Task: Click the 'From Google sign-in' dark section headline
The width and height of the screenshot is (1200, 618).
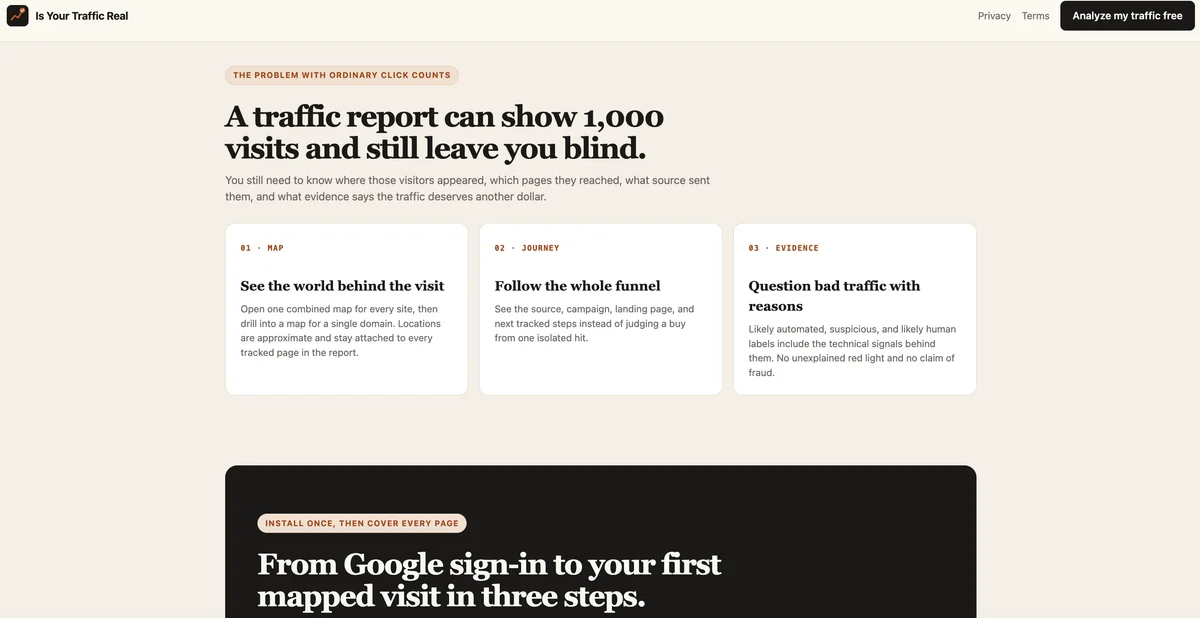Action: click(x=489, y=580)
